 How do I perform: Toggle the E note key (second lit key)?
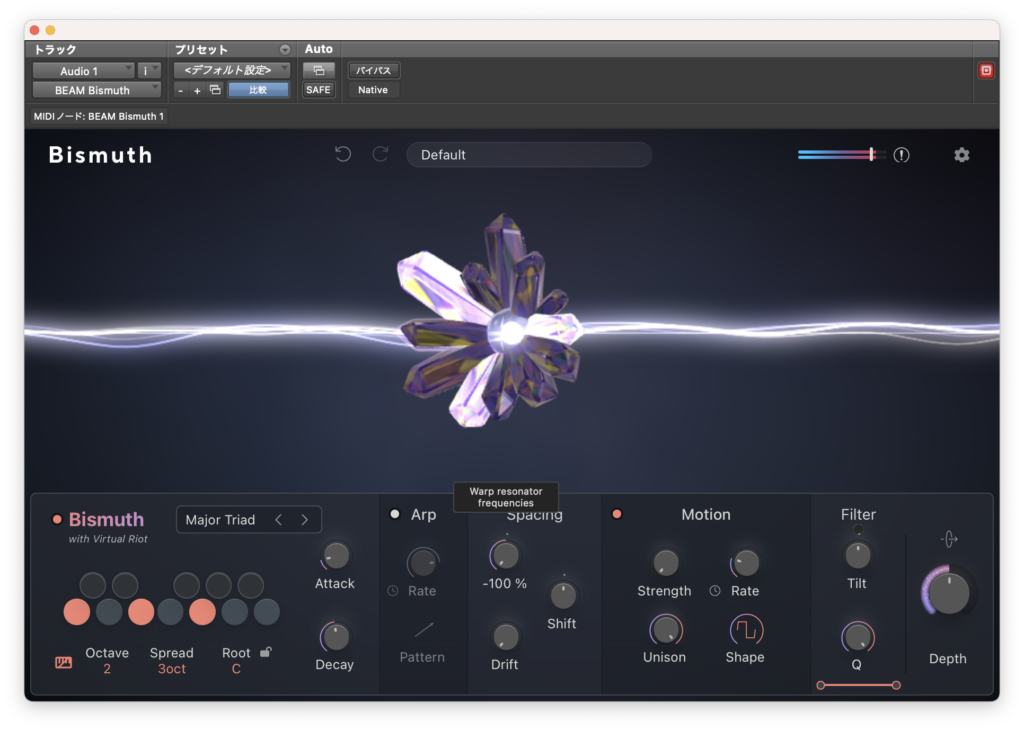141,612
